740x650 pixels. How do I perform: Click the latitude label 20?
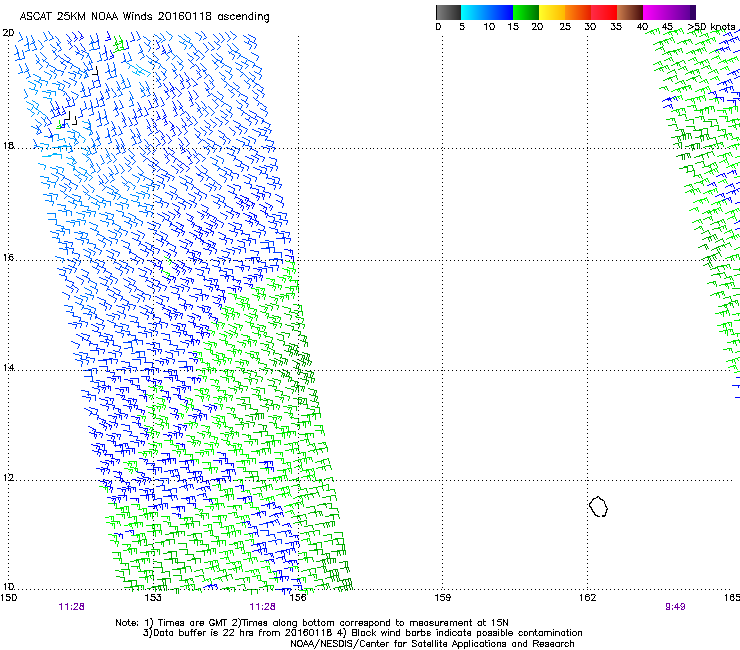click(8, 33)
